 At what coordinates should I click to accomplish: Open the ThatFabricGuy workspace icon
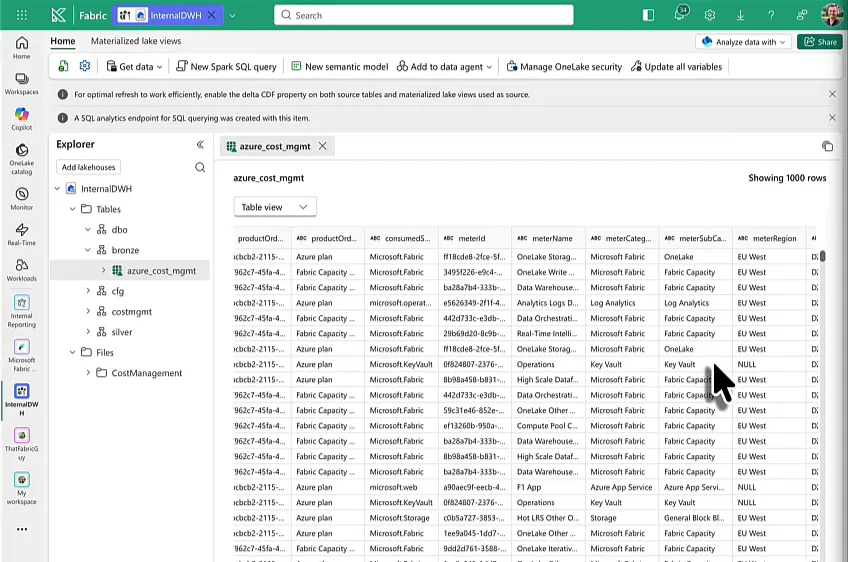[22, 445]
